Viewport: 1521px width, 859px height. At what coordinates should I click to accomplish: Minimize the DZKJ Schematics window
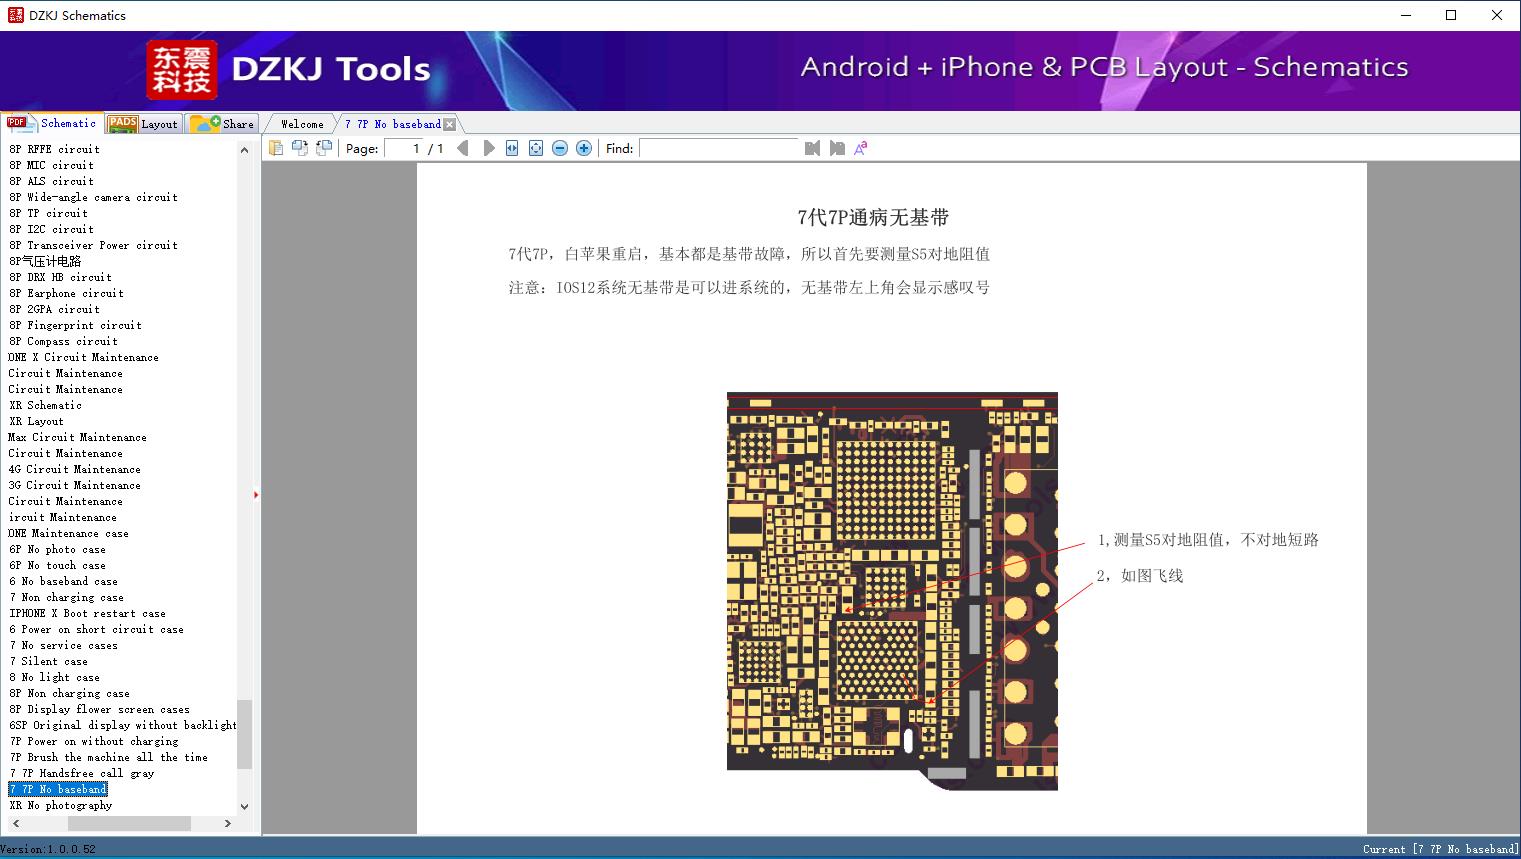click(x=1405, y=15)
